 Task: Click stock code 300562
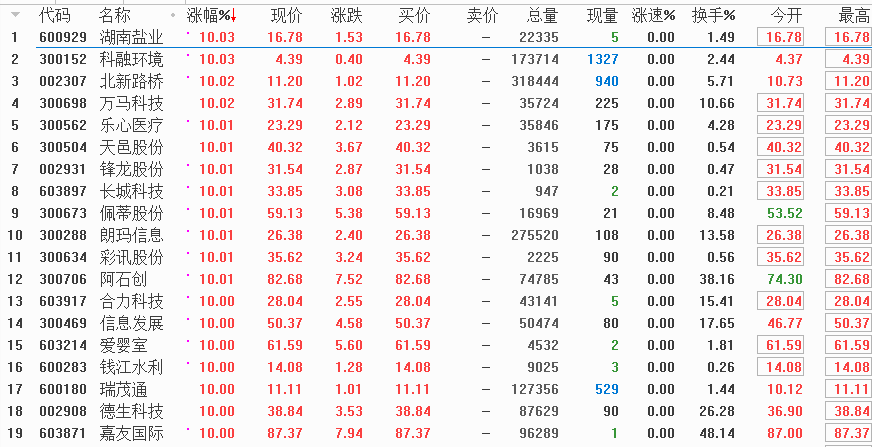(x=63, y=125)
